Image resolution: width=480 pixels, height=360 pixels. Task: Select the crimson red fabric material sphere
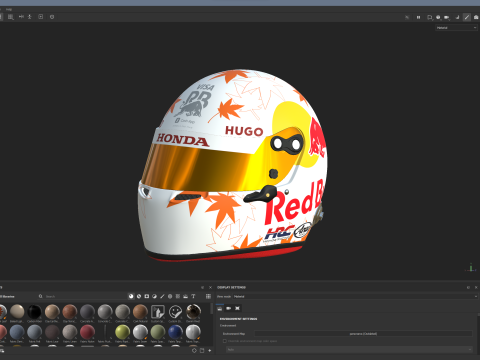(87, 332)
